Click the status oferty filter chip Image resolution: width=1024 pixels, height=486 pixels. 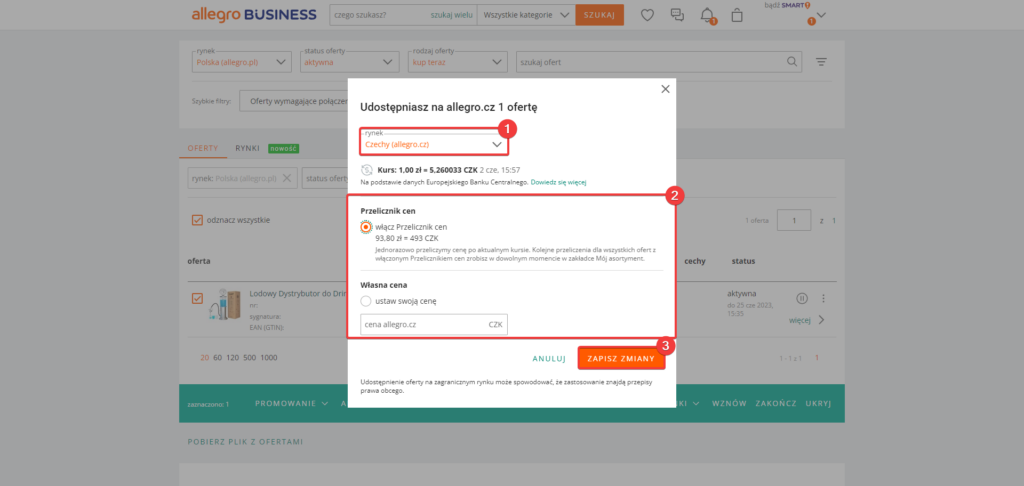pos(325,178)
